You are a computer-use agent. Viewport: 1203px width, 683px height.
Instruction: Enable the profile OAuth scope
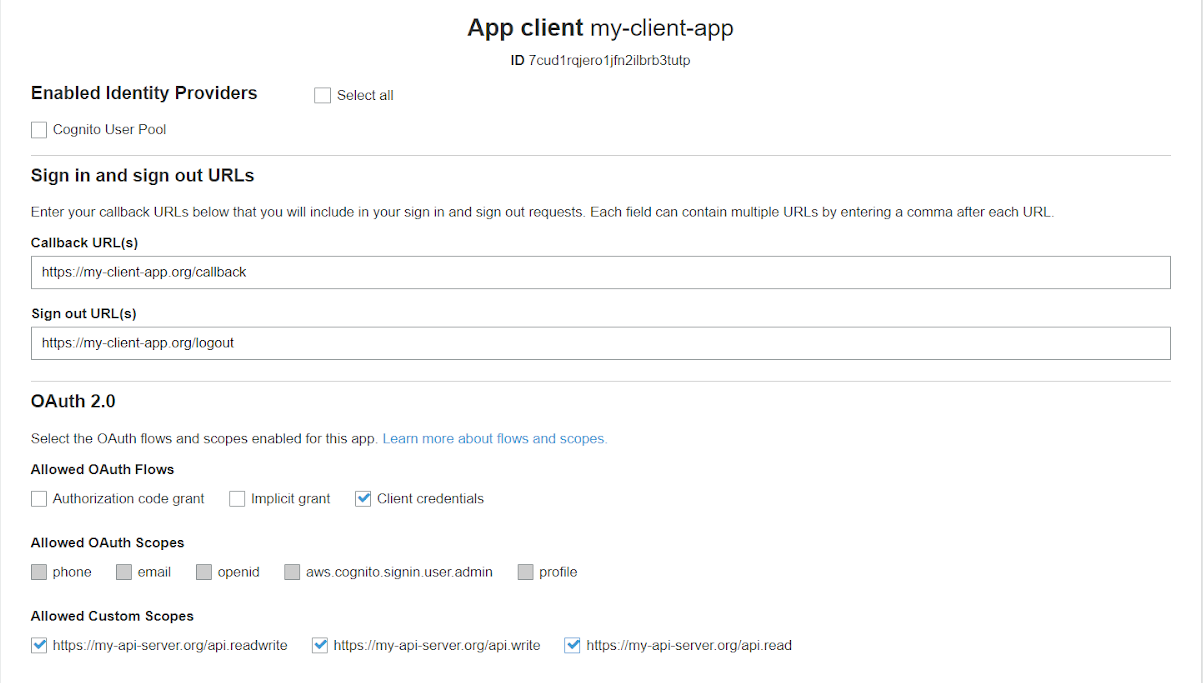(525, 571)
